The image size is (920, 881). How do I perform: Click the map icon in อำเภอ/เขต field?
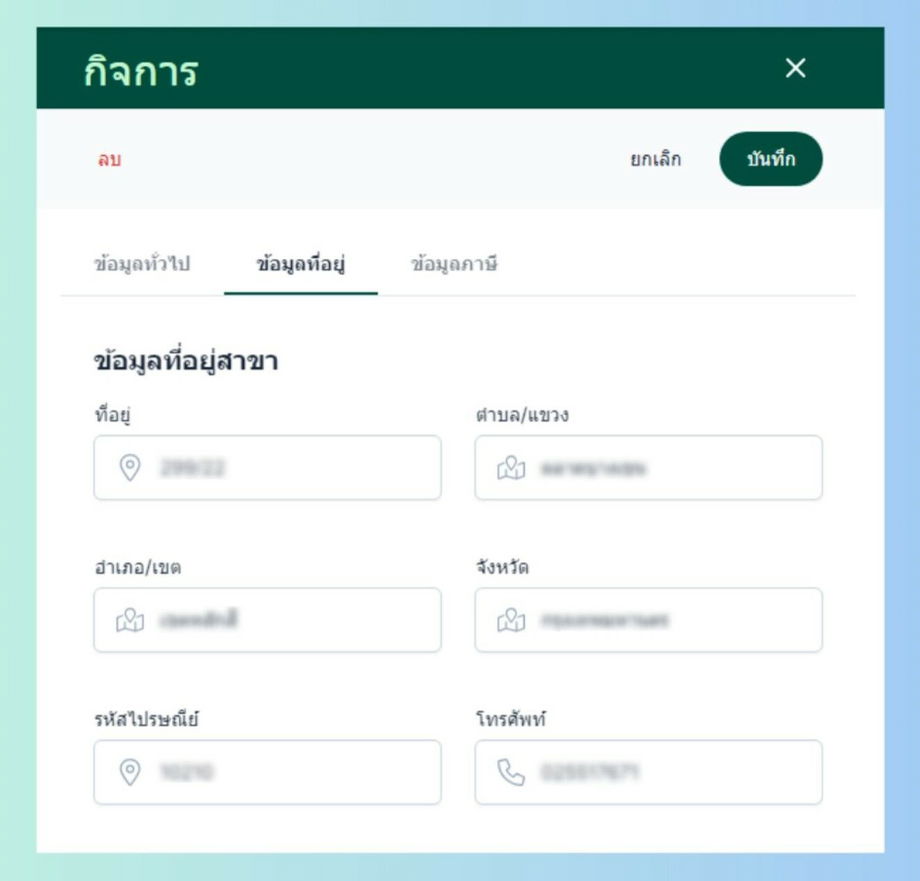point(130,620)
